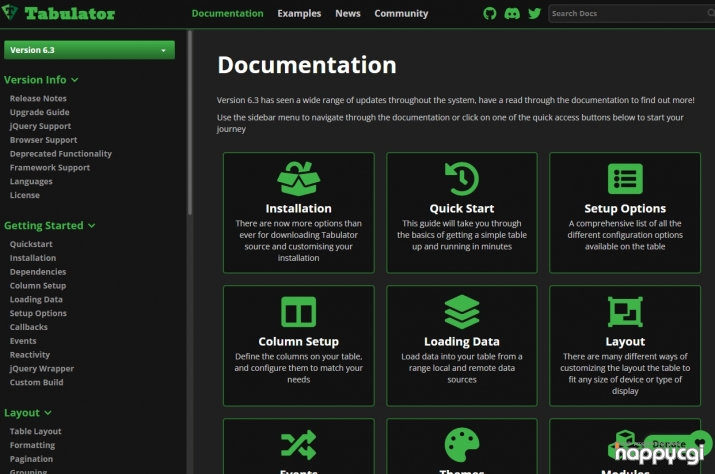Open the Version 6.3 dropdown
Image resolution: width=715 pixels, height=474 pixels.
tap(89, 50)
